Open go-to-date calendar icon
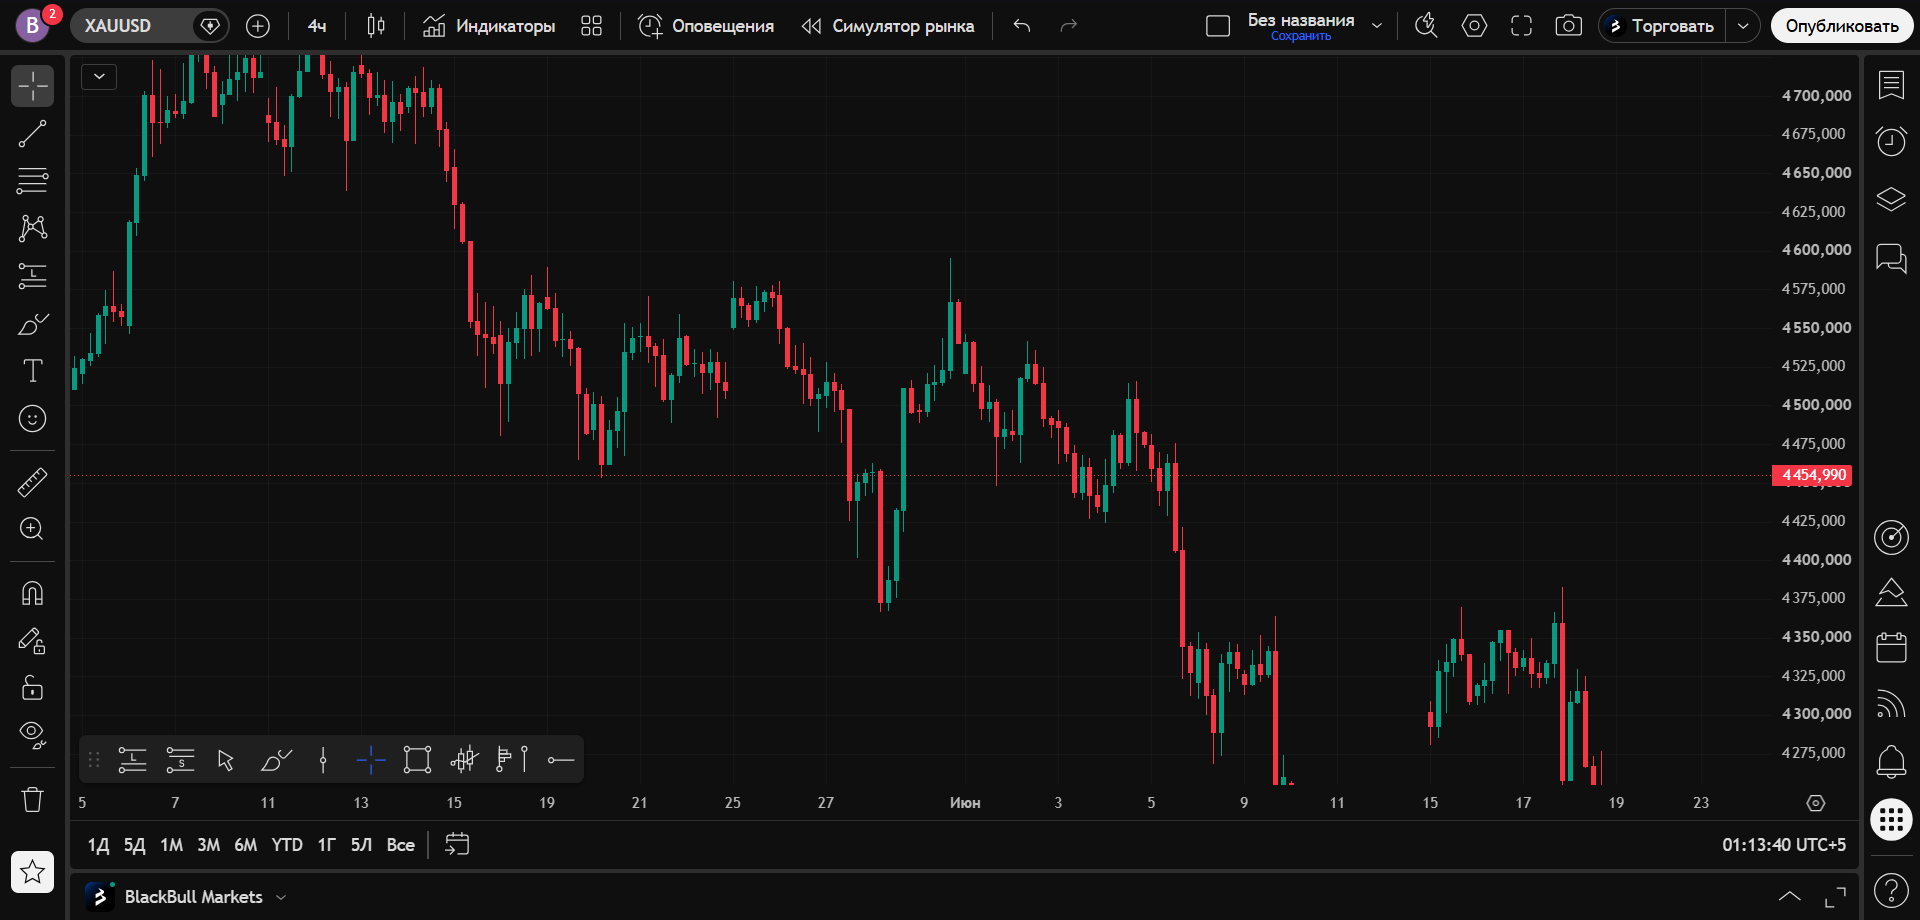 (x=457, y=845)
